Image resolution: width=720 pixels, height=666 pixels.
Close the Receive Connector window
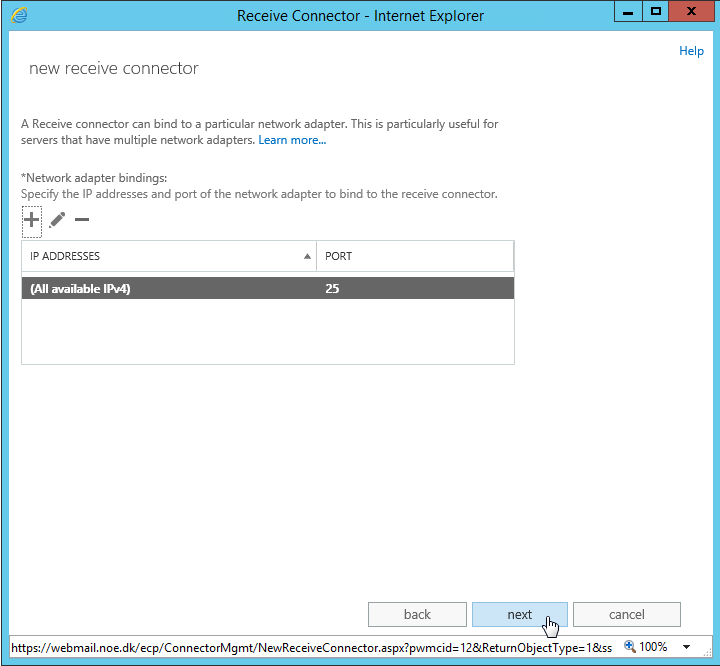click(x=691, y=11)
